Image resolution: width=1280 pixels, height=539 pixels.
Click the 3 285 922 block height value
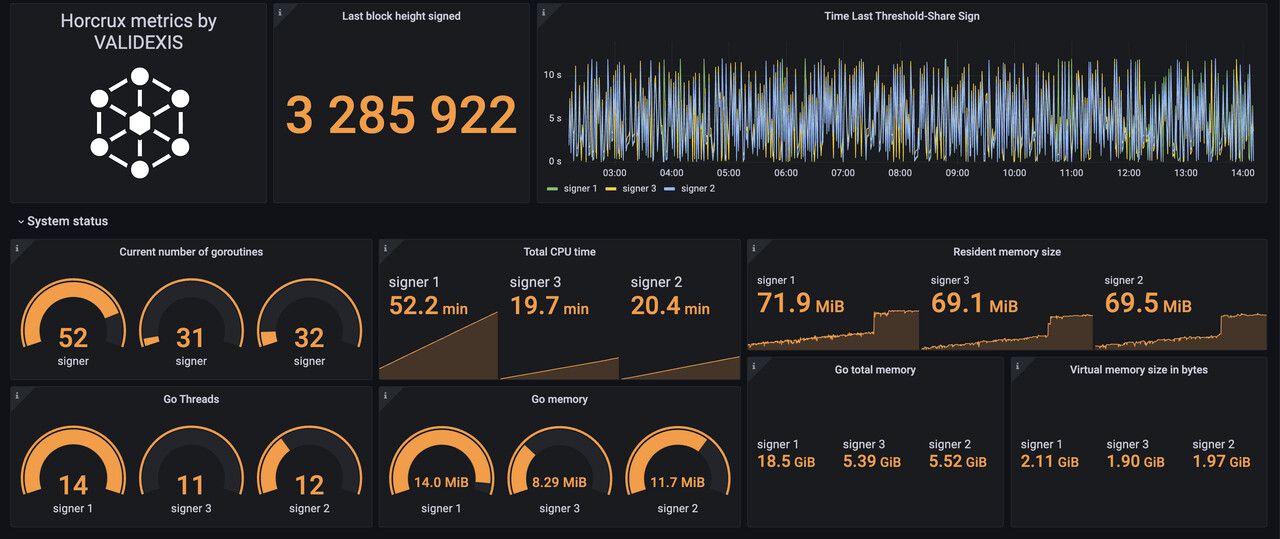pyautogui.click(x=401, y=116)
